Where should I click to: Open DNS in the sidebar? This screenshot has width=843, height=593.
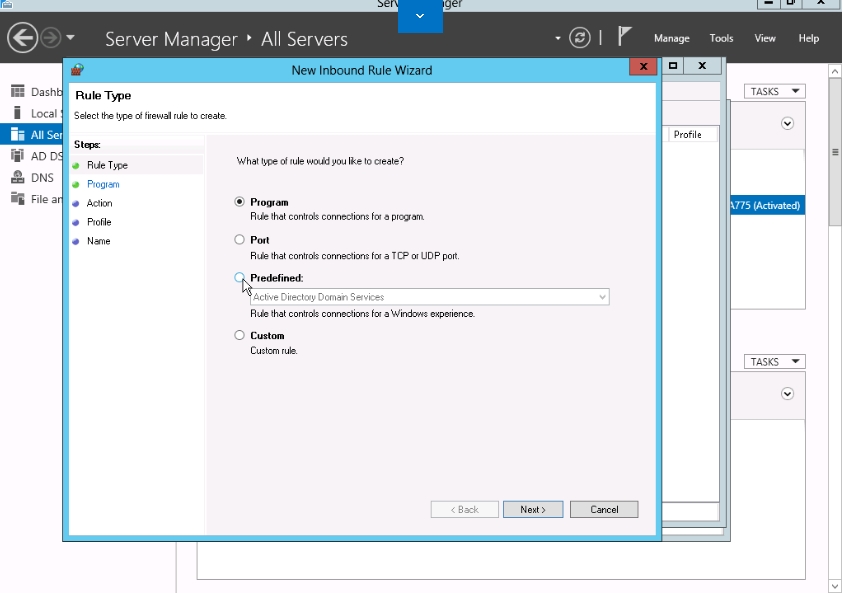click(x=42, y=177)
